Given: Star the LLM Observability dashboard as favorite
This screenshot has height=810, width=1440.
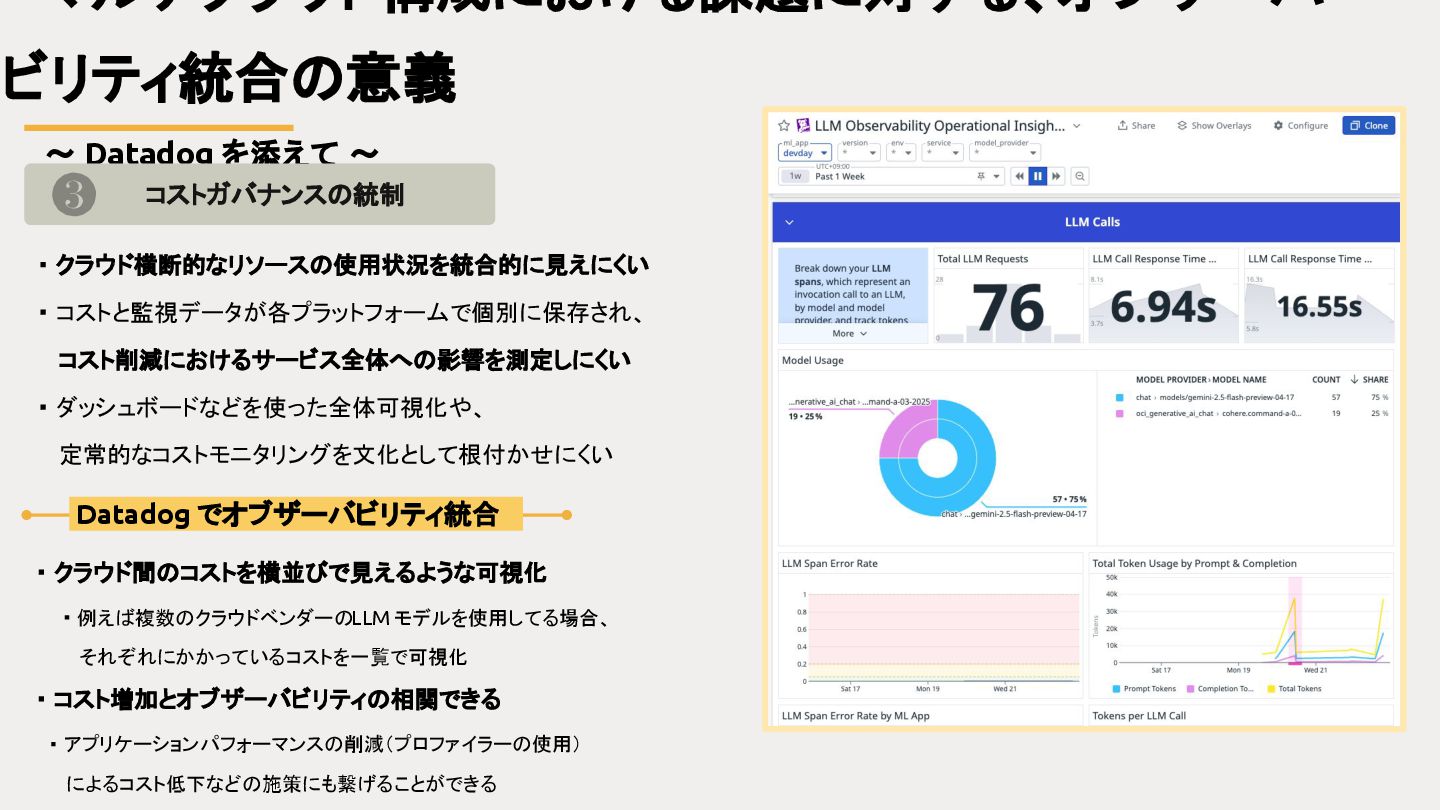Looking at the screenshot, I should [784, 126].
